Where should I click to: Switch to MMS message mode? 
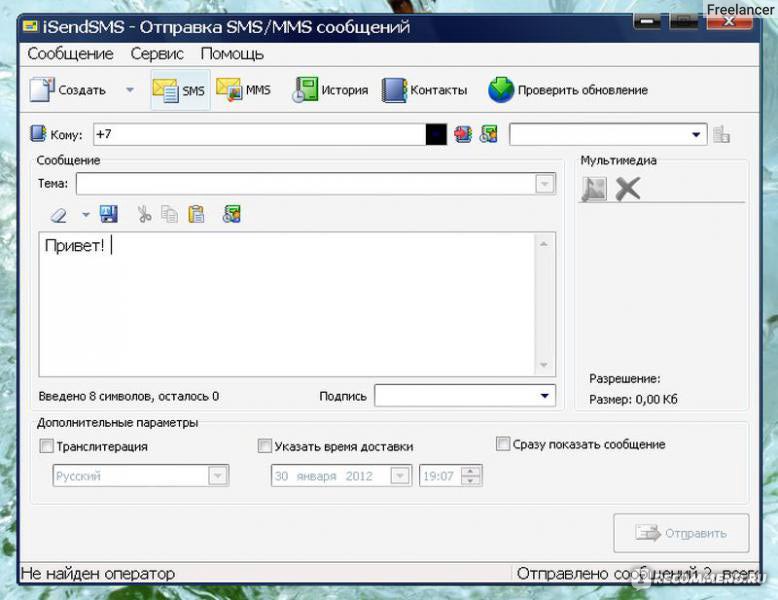[244, 90]
